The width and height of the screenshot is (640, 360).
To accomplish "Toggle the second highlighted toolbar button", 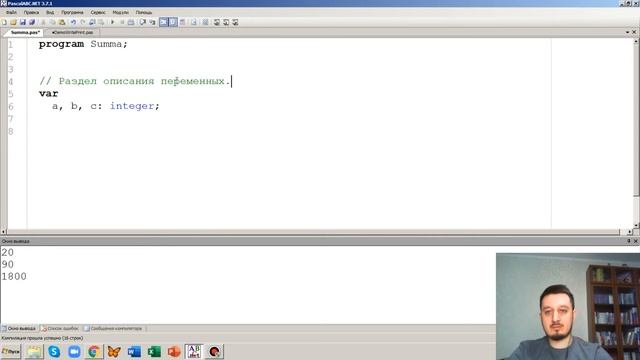I will tap(173, 22).
